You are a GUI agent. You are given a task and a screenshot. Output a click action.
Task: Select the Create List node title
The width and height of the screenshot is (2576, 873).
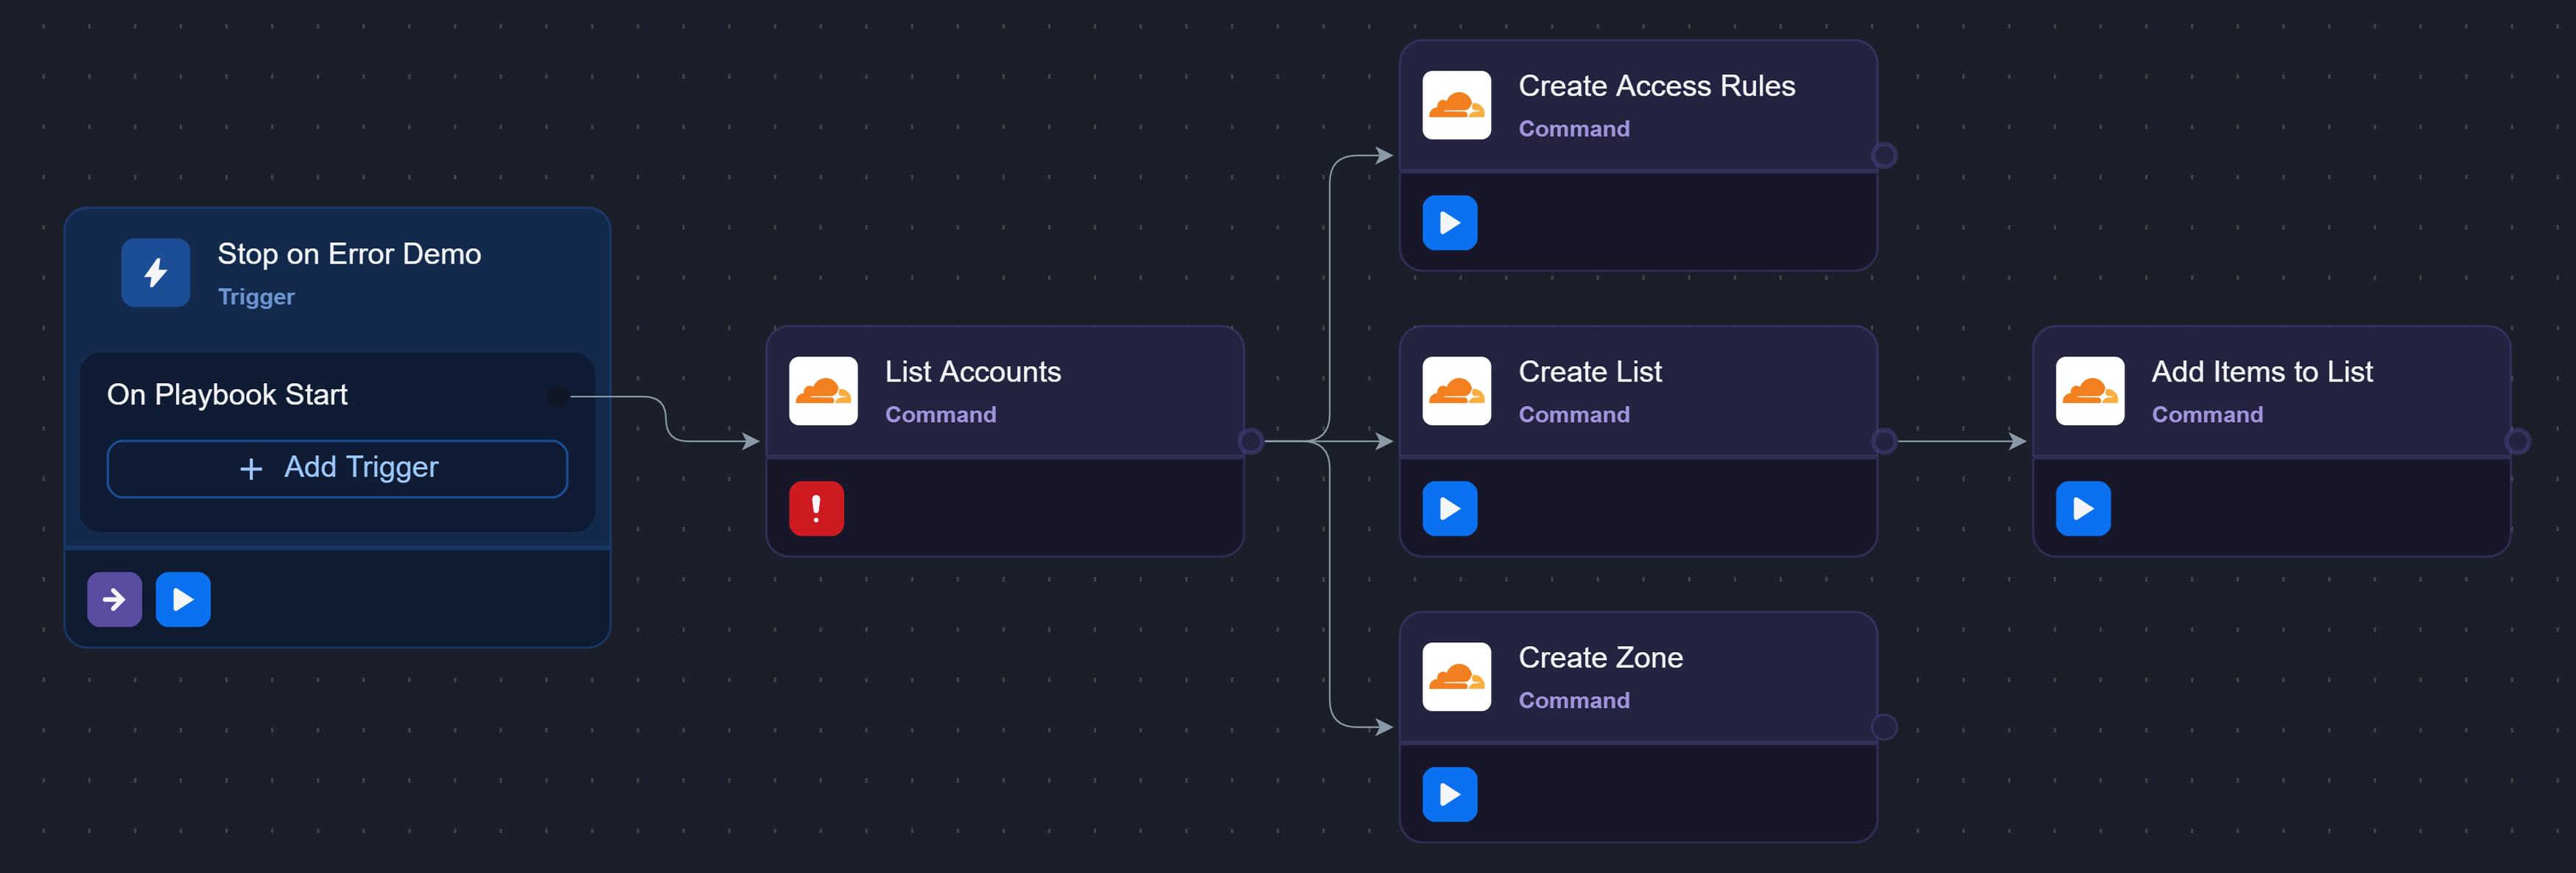pyautogui.click(x=1589, y=372)
